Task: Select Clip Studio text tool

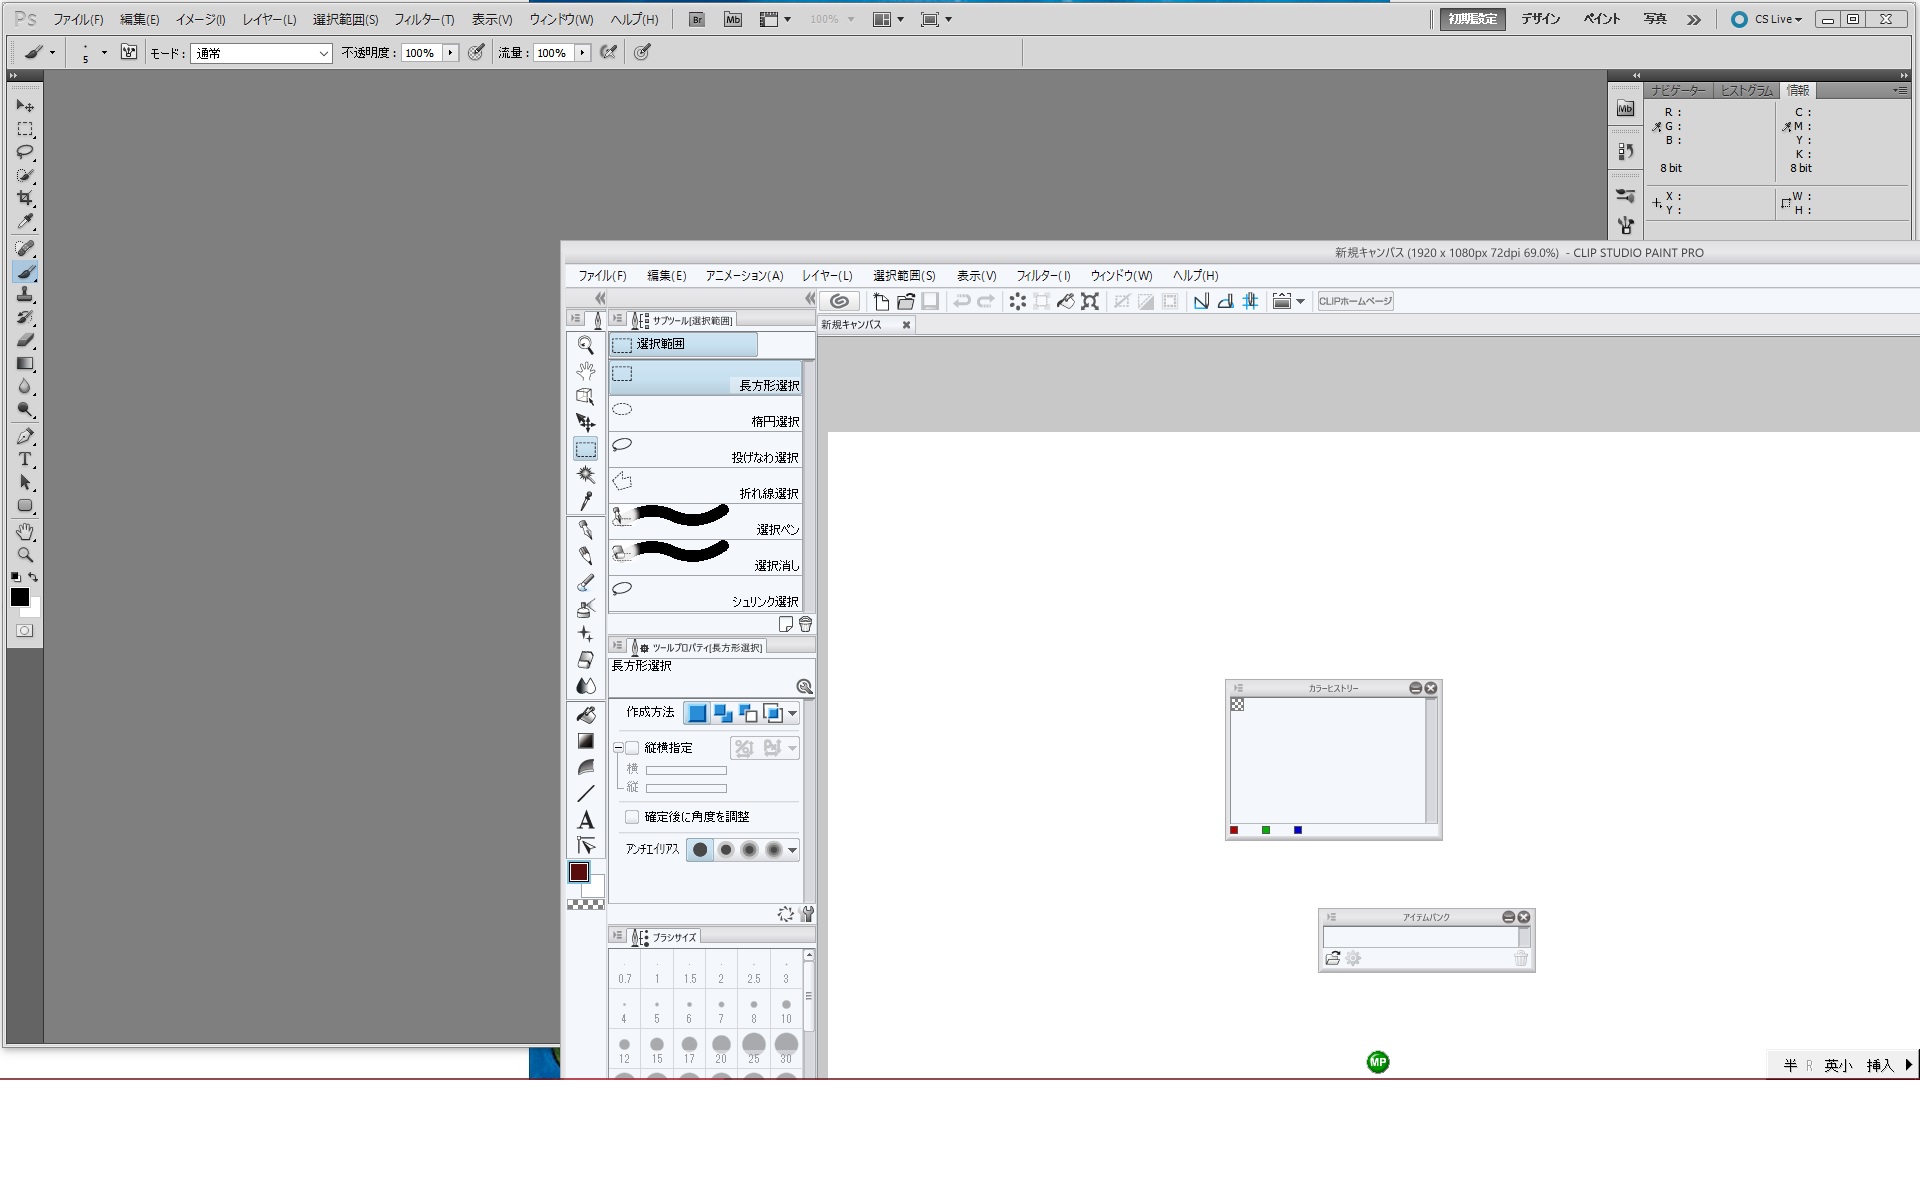Action: point(586,820)
